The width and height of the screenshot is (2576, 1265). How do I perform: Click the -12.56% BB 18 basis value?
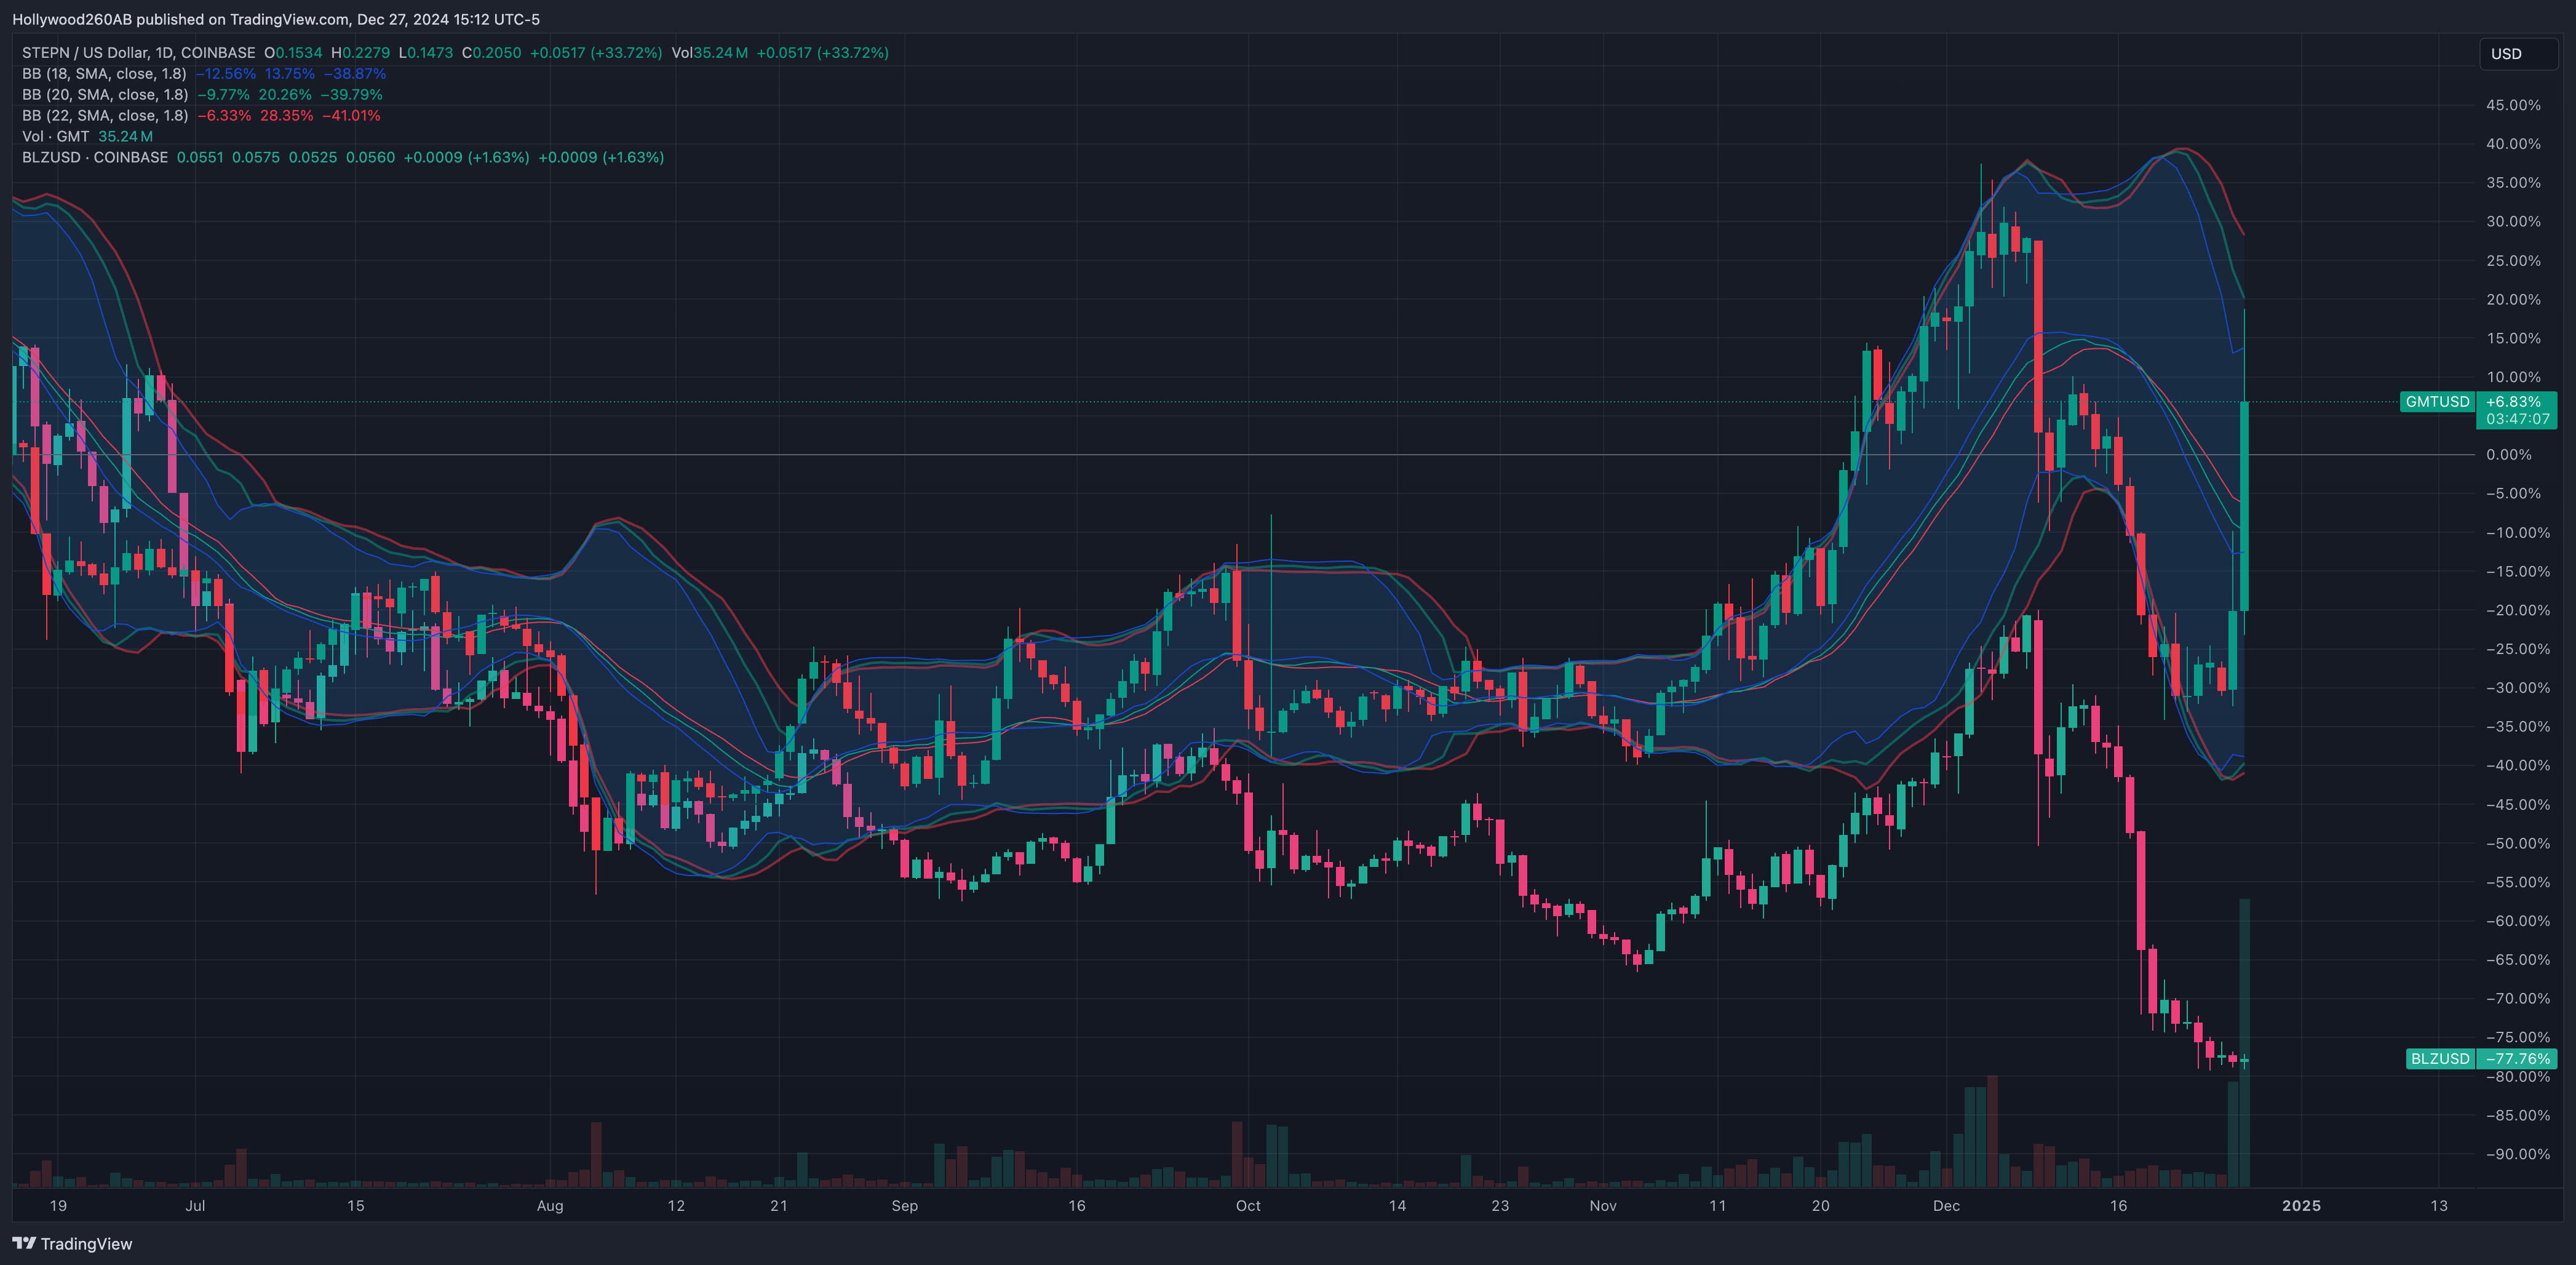[225, 74]
